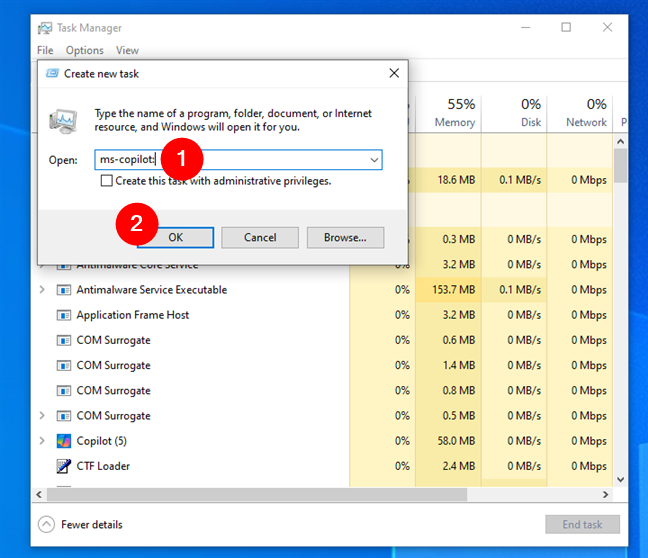Screen dimensions: 648x558
Task: Click 0.1 MB/s disk value for Antimalware Service
Action: pyautogui.click(x=520, y=290)
